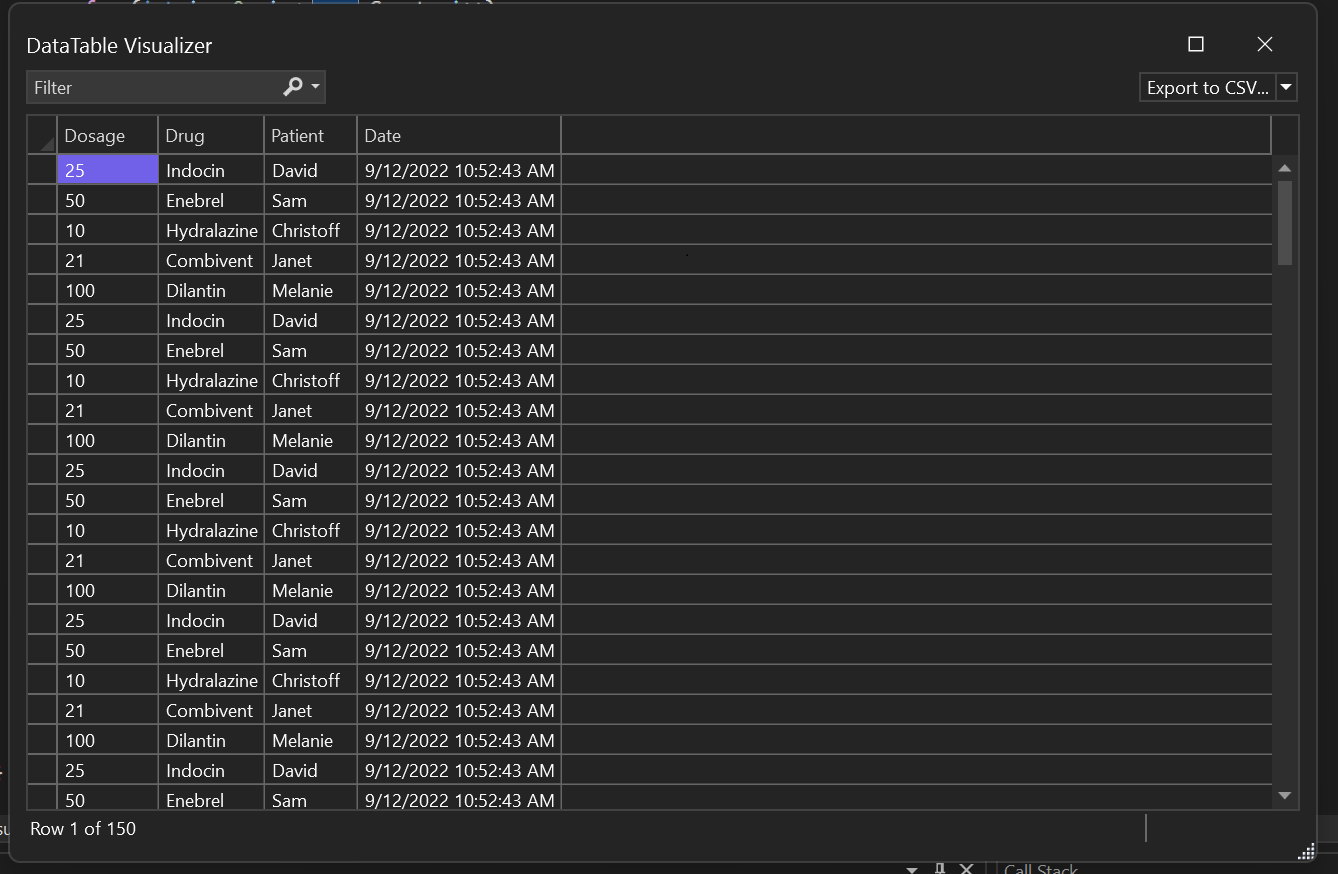Viewport: 1338px width, 874px height.
Task: Click the resize grip in the bottom-right corner
Action: (1305, 852)
